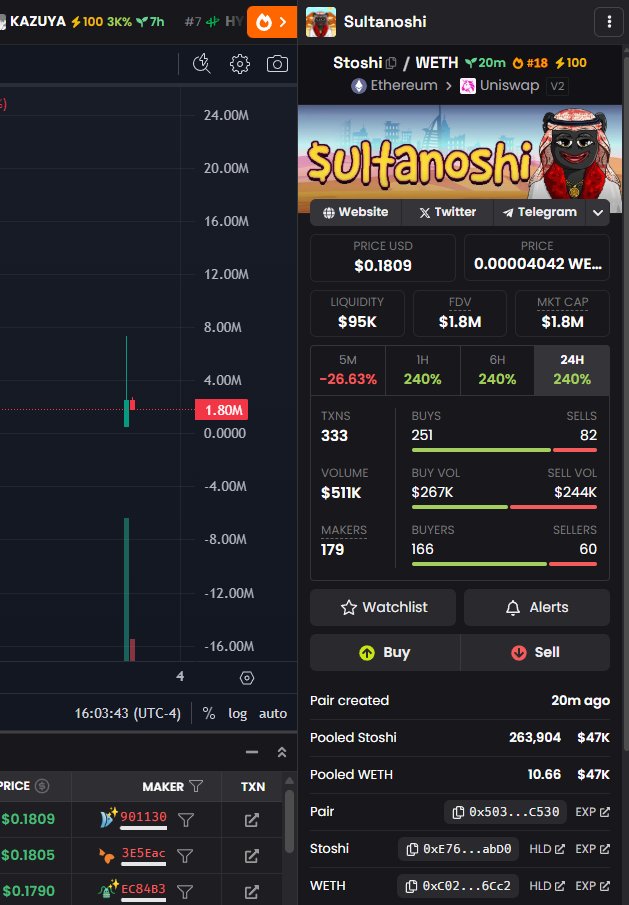
Task: Click the #7 trending ticker item
Action: coord(214,22)
